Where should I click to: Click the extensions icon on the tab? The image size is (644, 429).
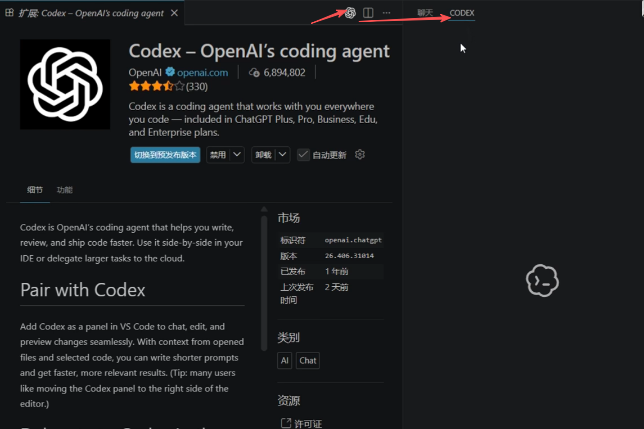point(9,13)
